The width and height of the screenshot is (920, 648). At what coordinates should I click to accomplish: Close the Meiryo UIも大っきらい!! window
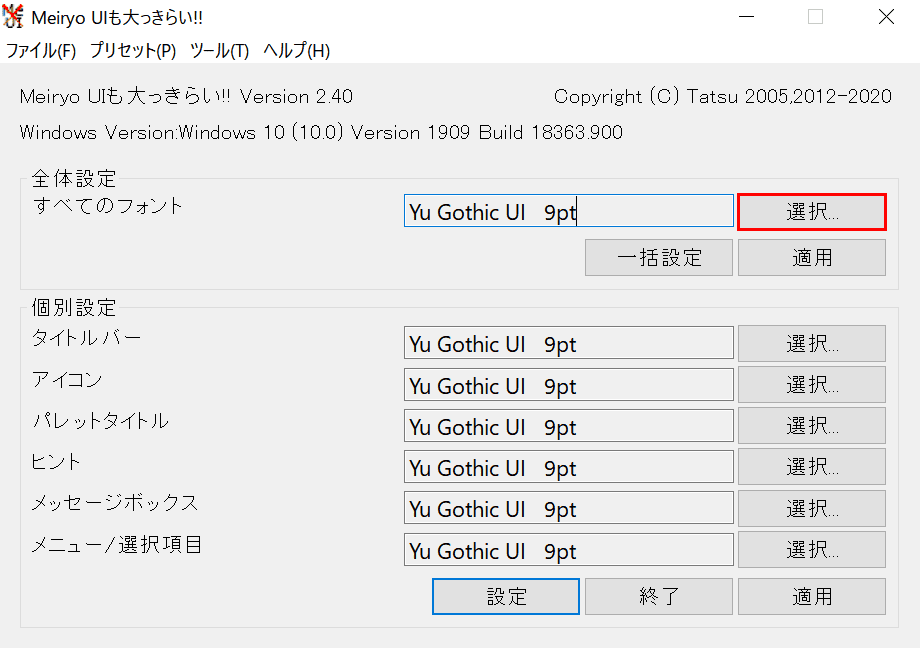pyautogui.click(x=886, y=16)
